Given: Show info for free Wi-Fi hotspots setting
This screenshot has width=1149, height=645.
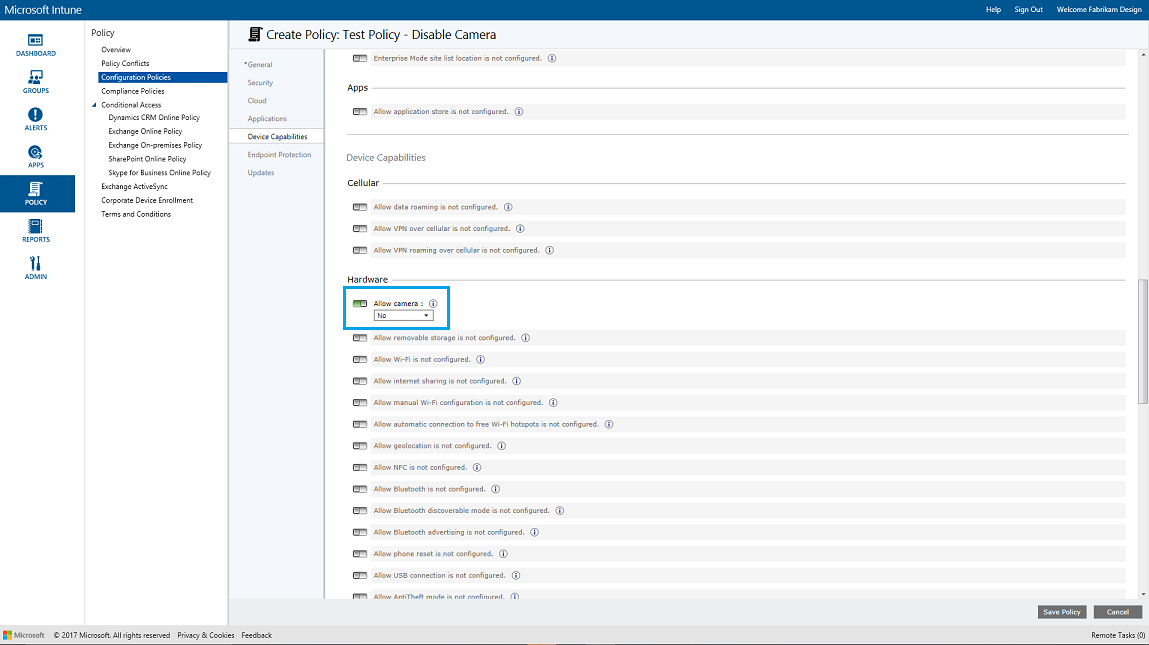Looking at the screenshot, I should (609, 424).
